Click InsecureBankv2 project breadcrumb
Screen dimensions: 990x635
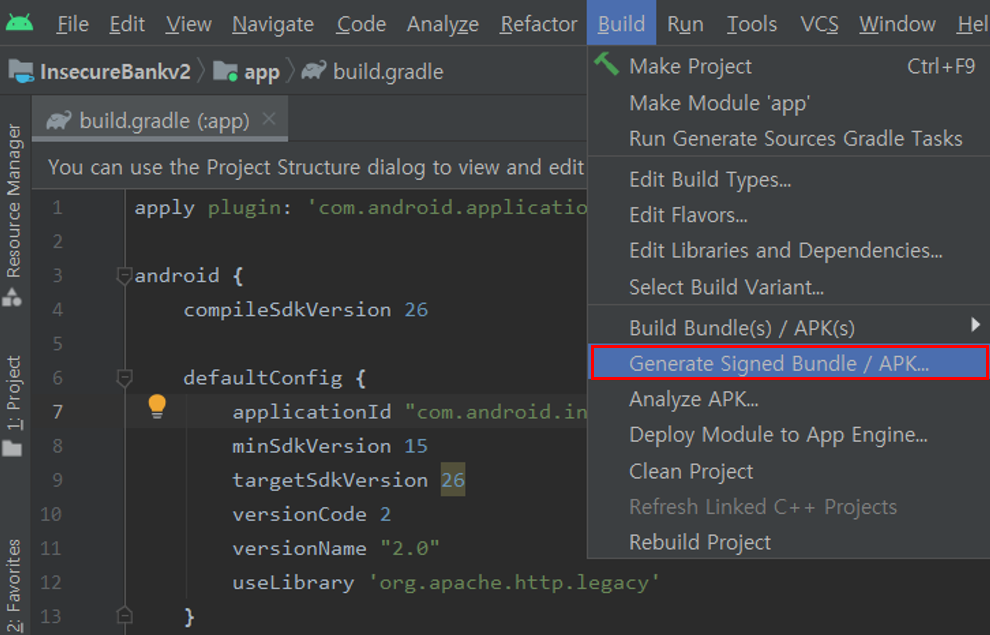[115, 72]
